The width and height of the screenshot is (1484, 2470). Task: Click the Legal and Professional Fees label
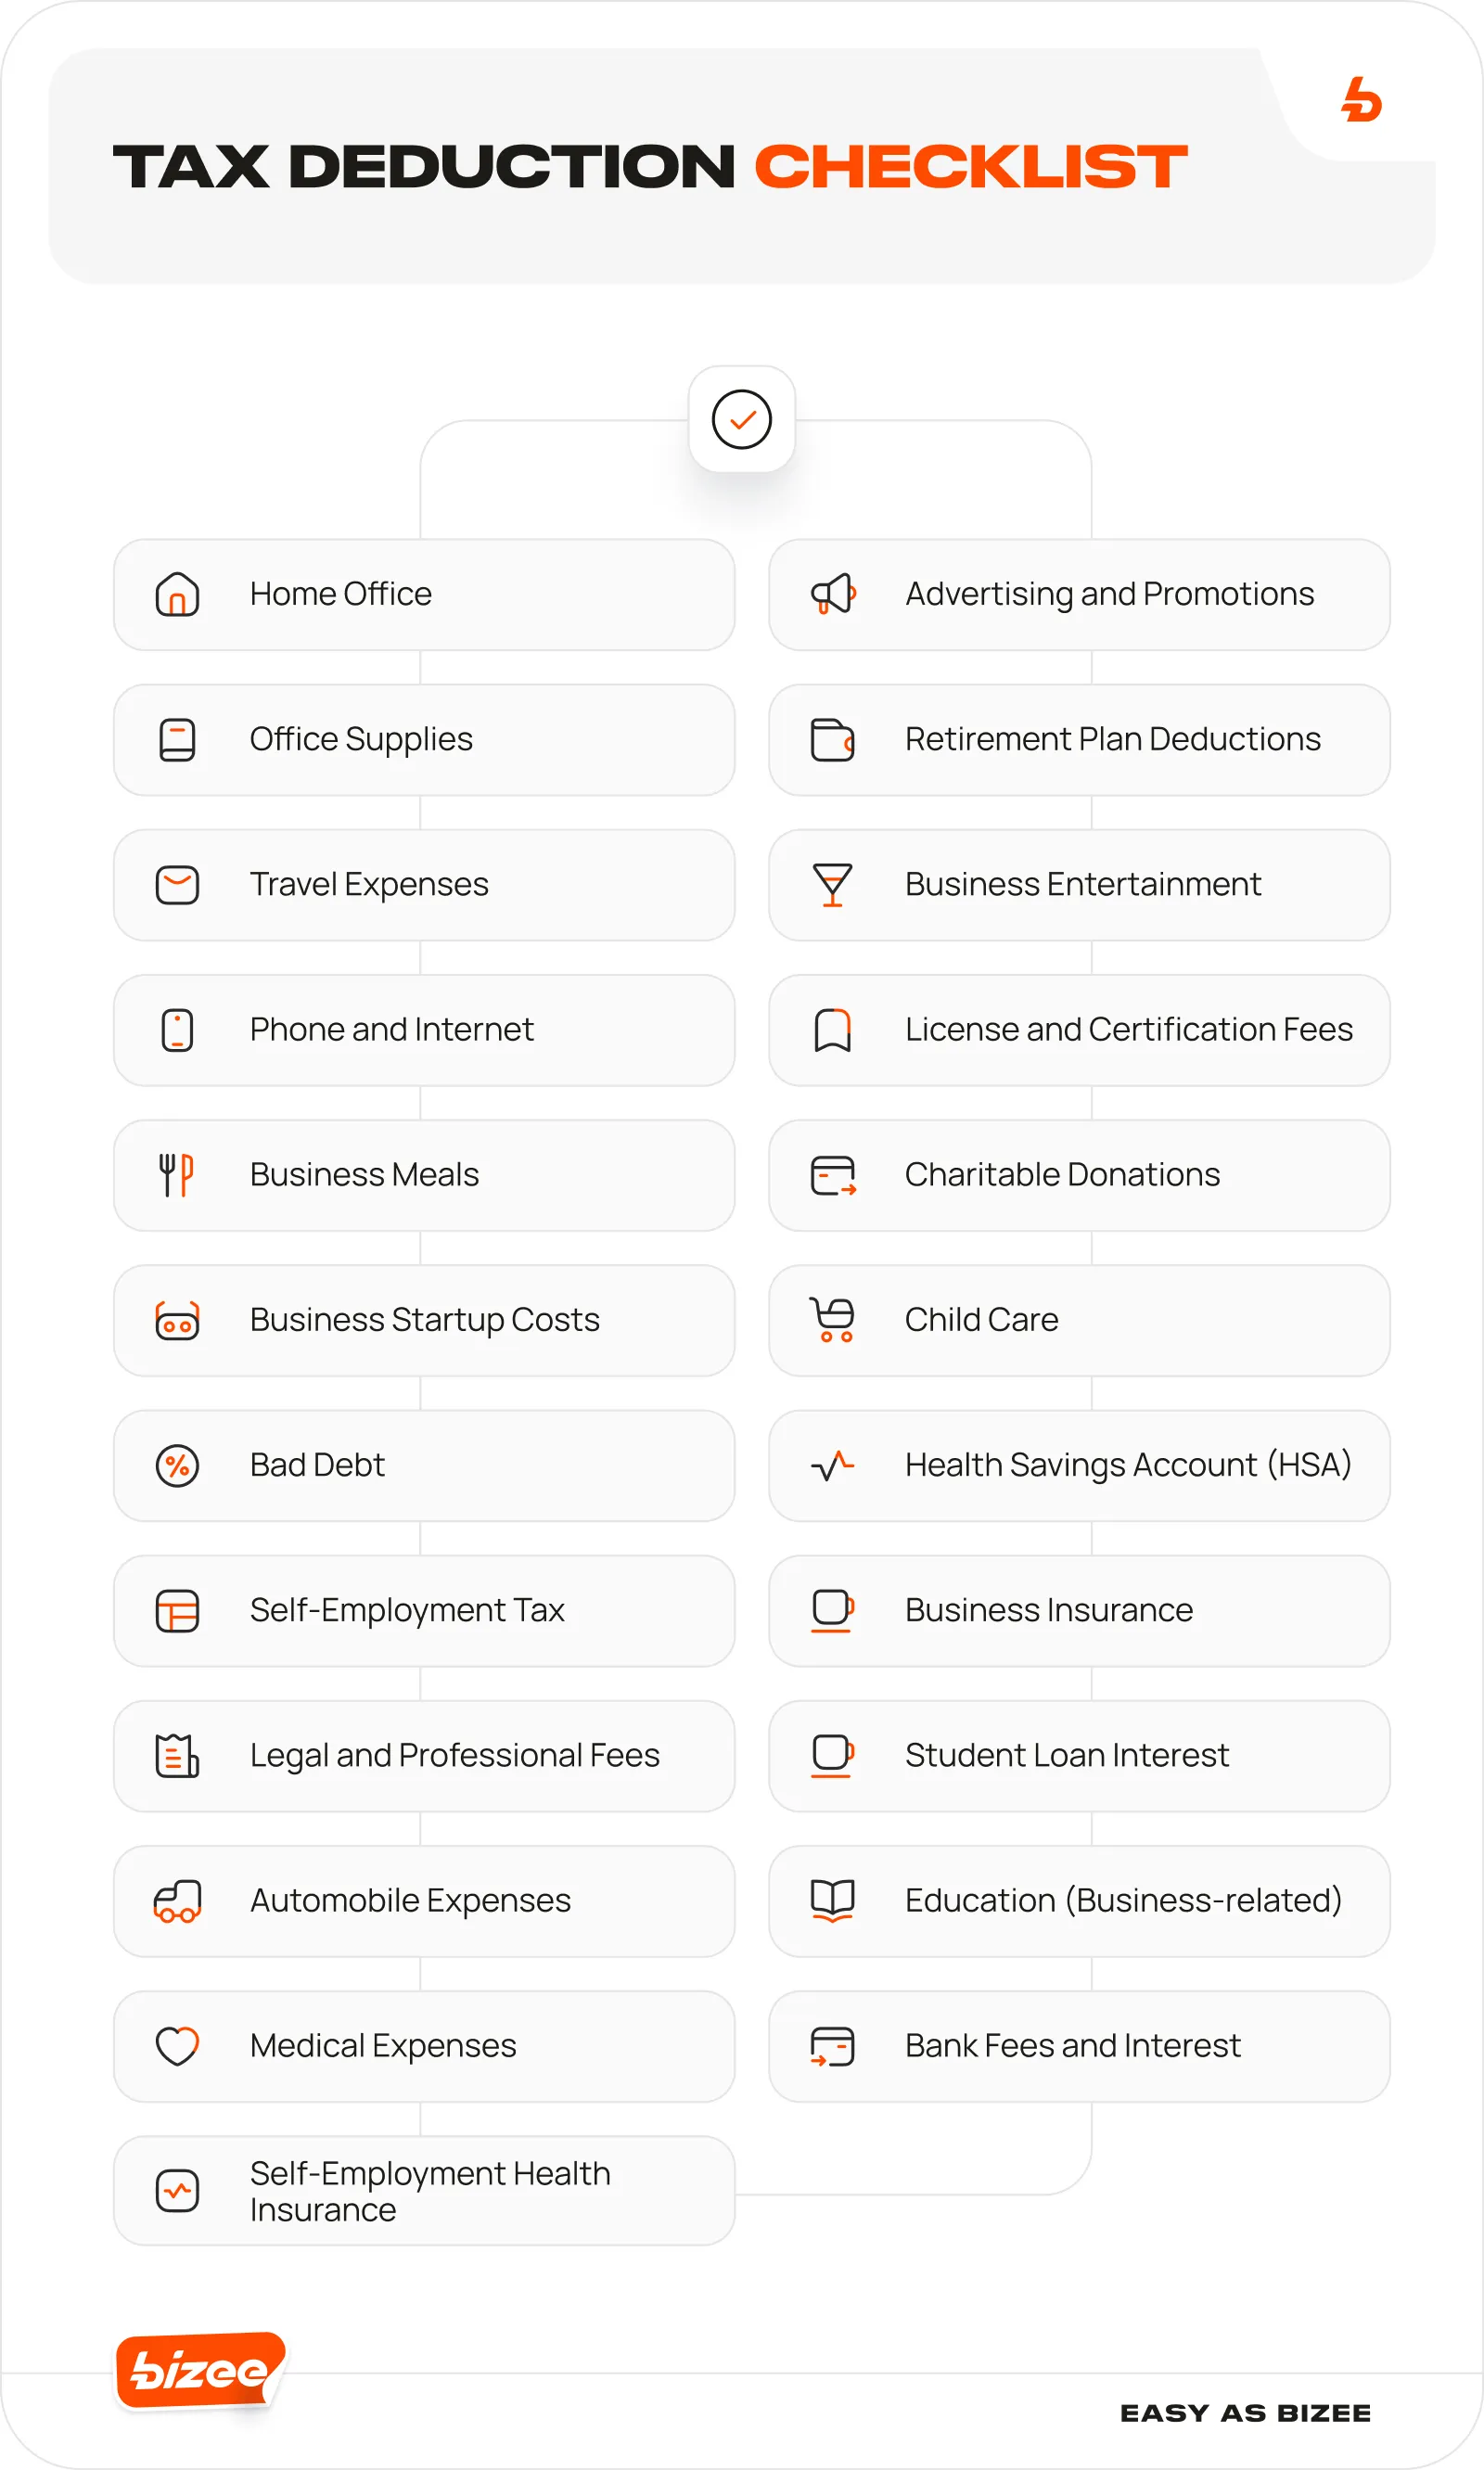455,1756
